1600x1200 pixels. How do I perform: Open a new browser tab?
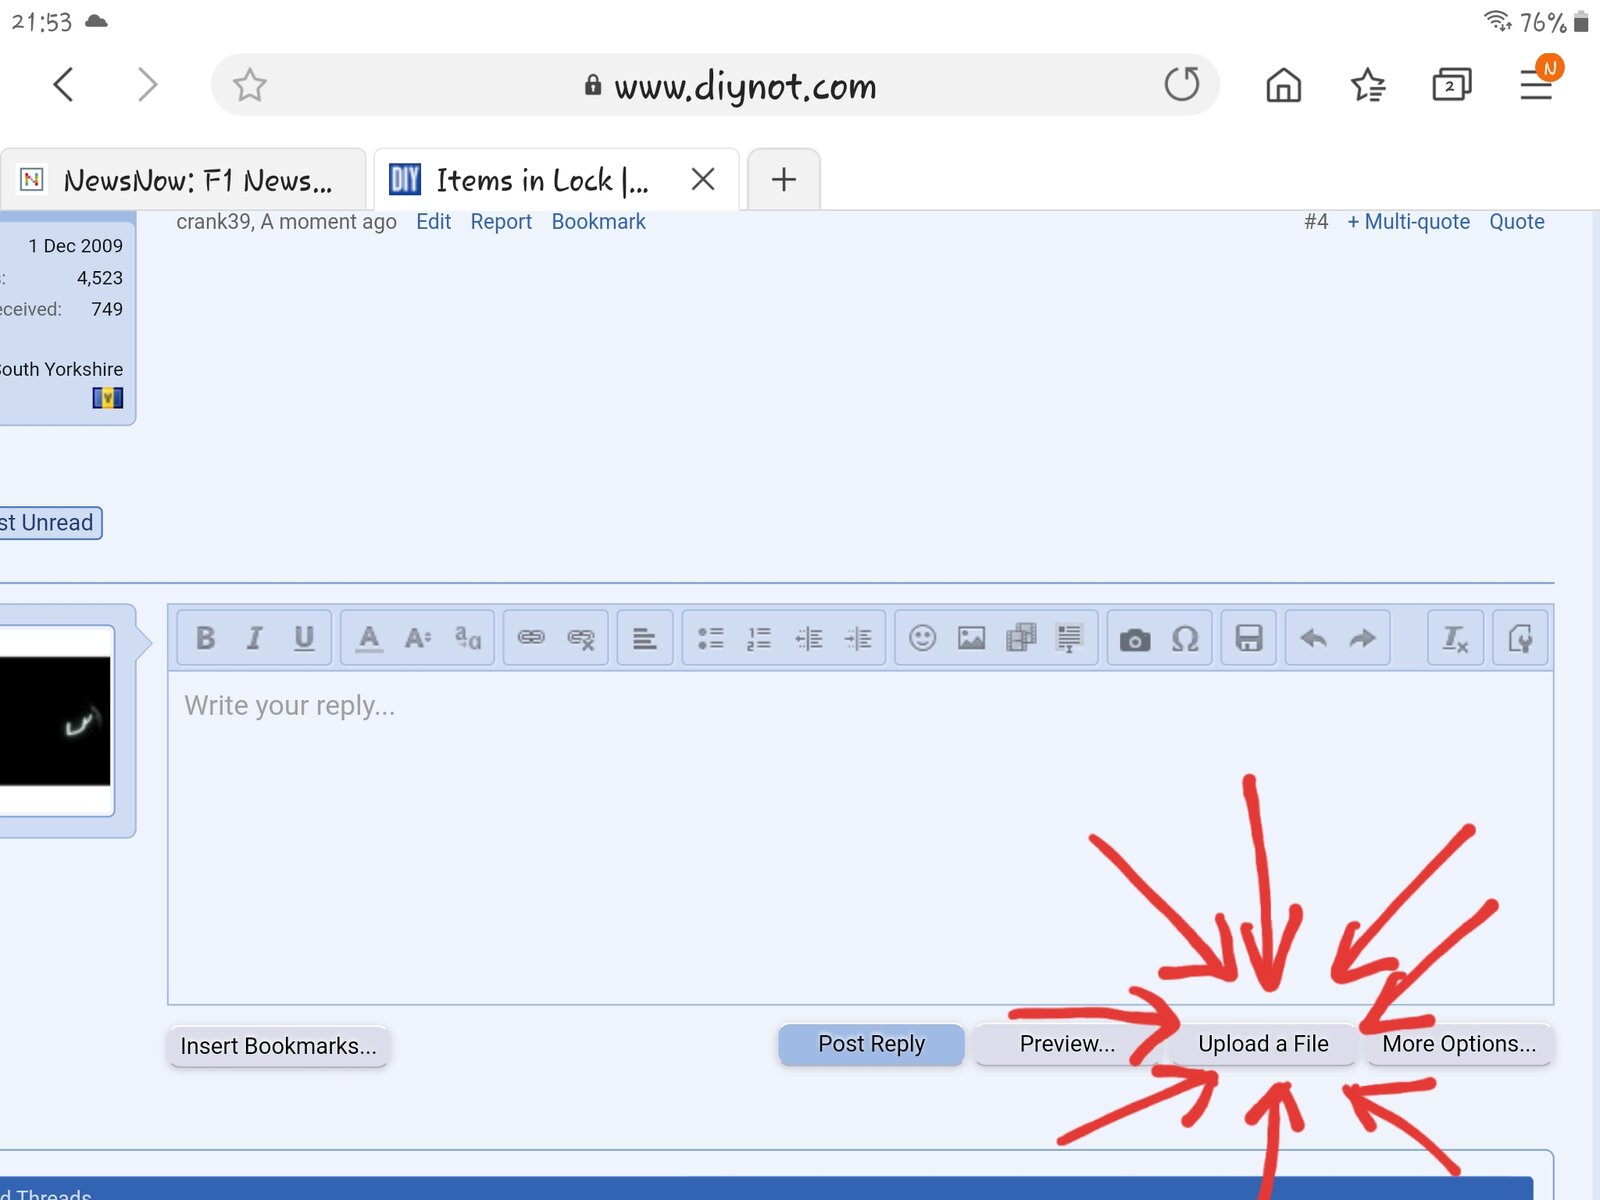(784, 180)
